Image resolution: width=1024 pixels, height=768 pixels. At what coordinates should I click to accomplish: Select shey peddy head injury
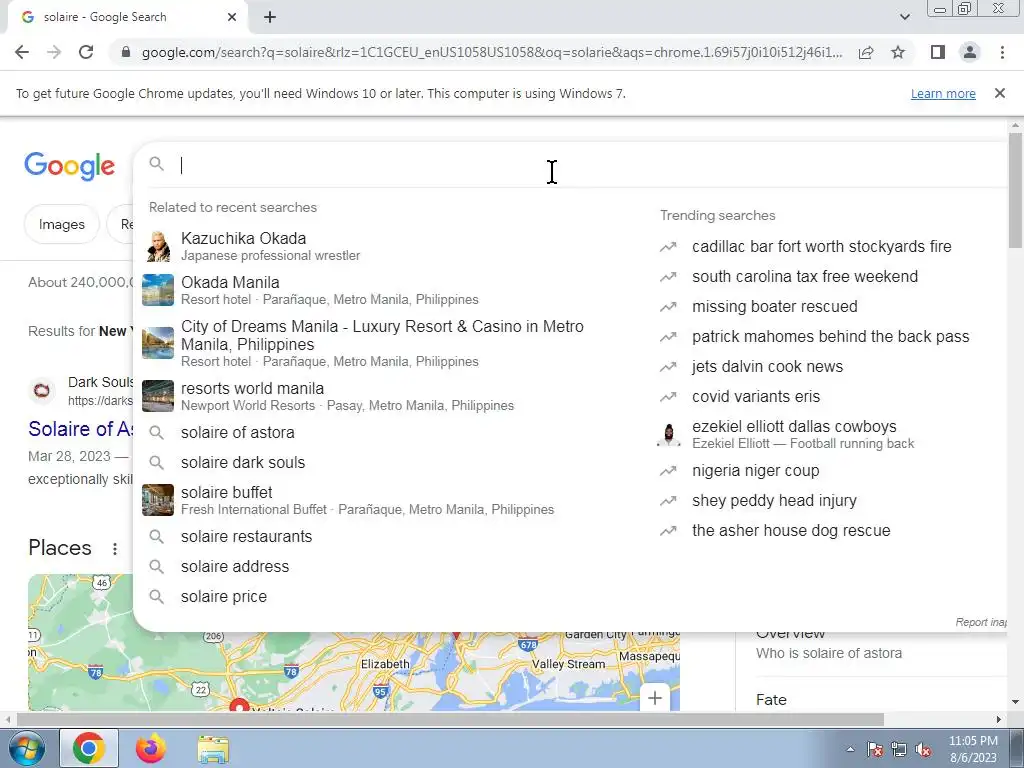point(774,500)
